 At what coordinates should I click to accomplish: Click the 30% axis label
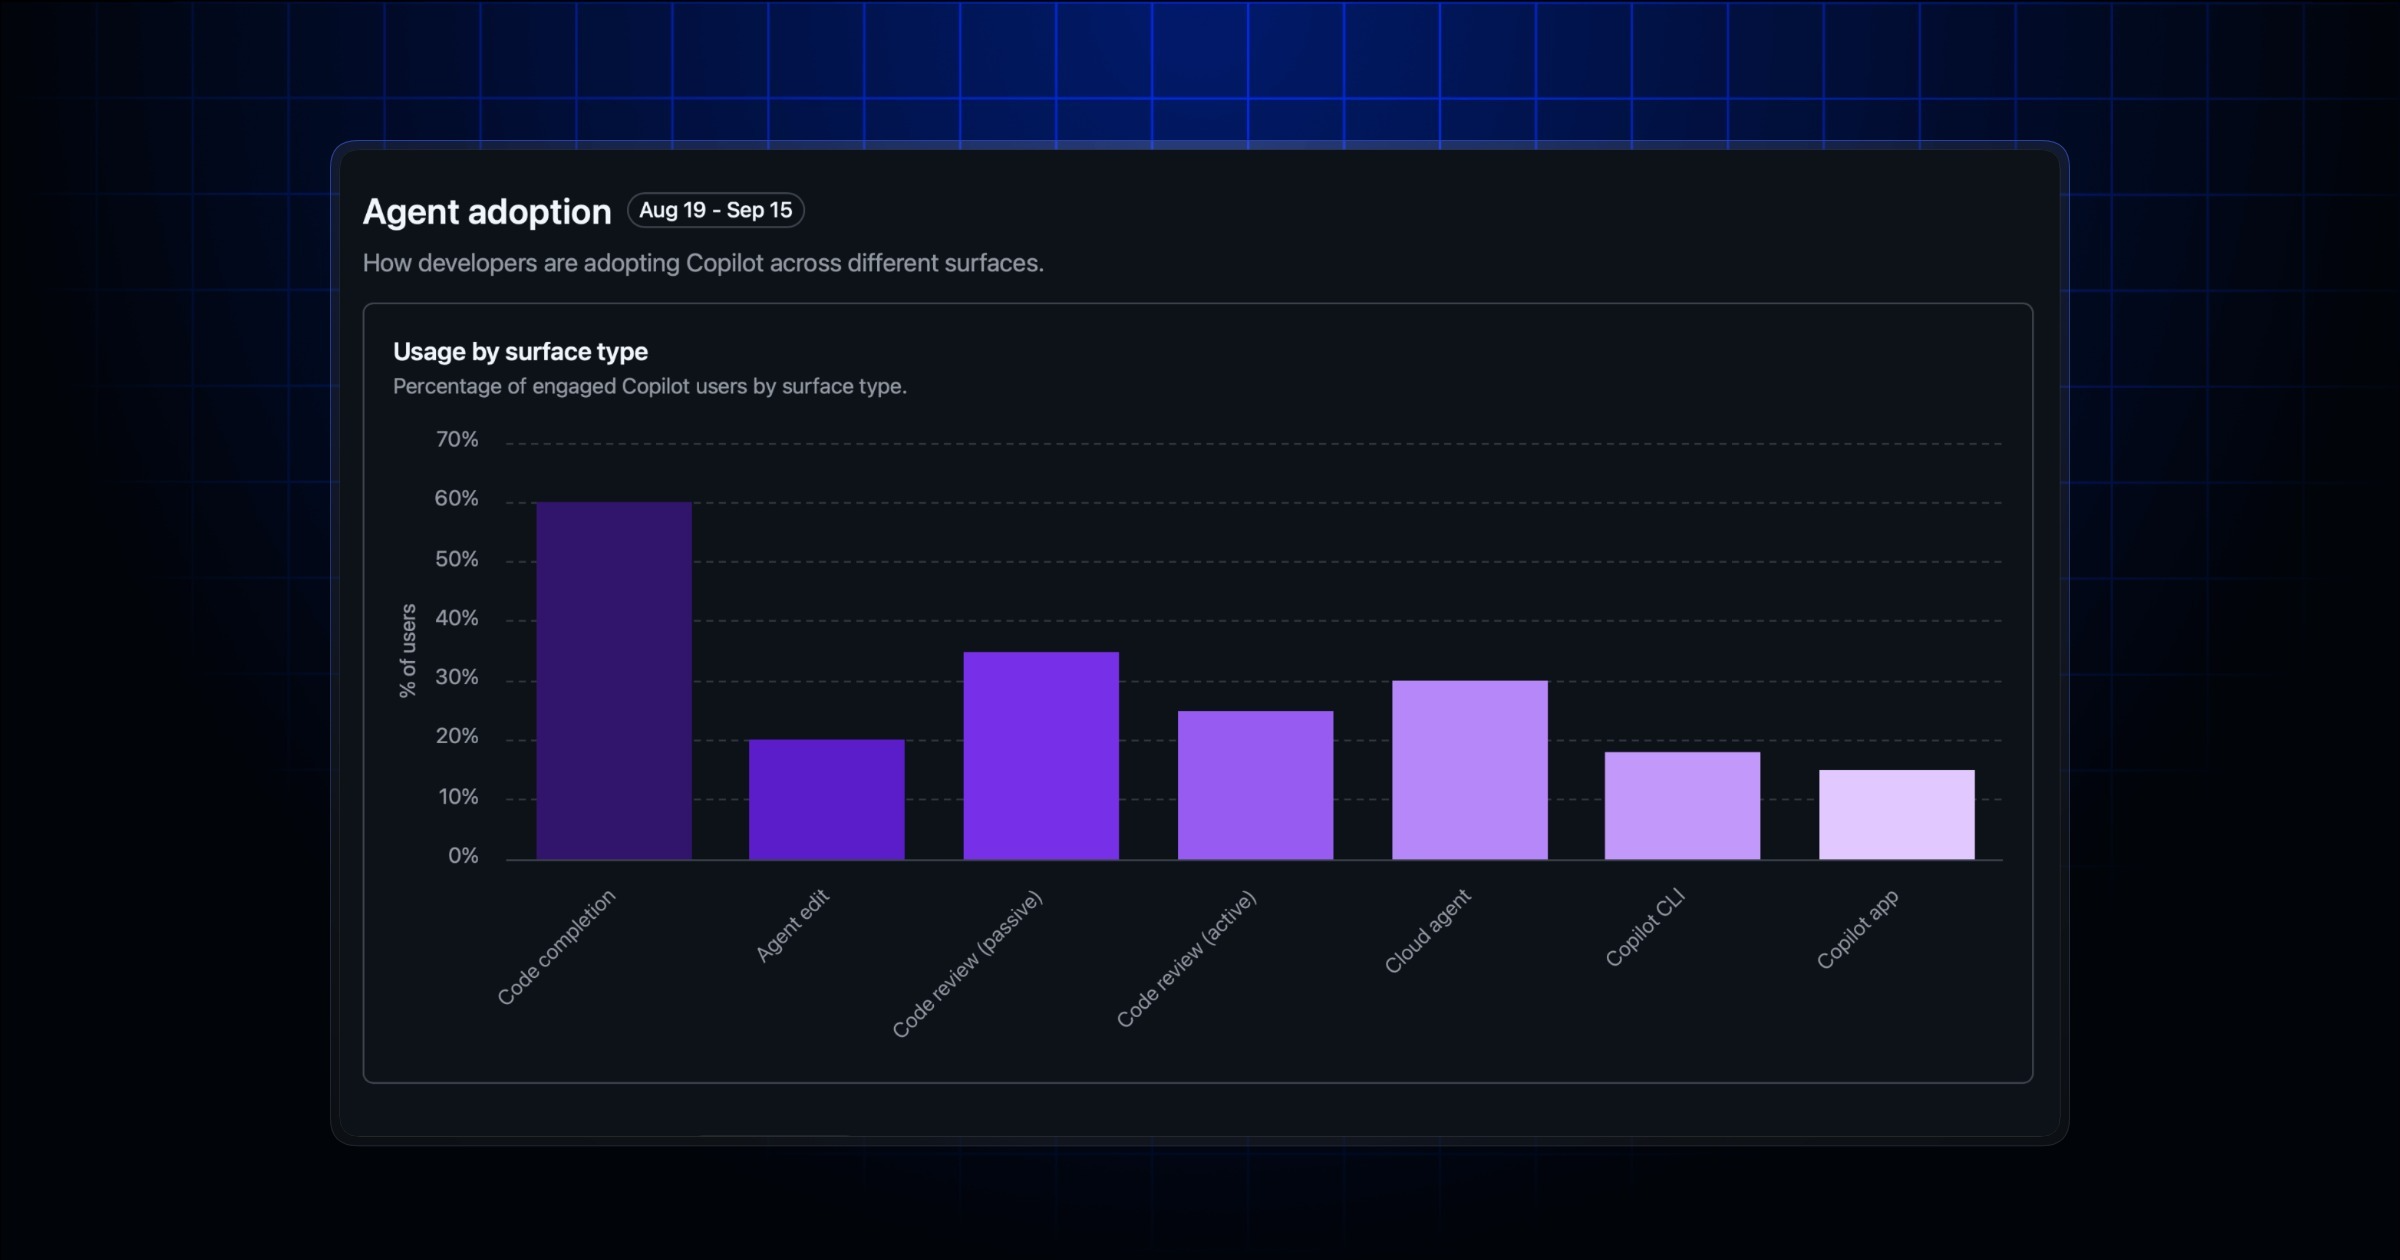pyautogui.click(x=457, y=677)
